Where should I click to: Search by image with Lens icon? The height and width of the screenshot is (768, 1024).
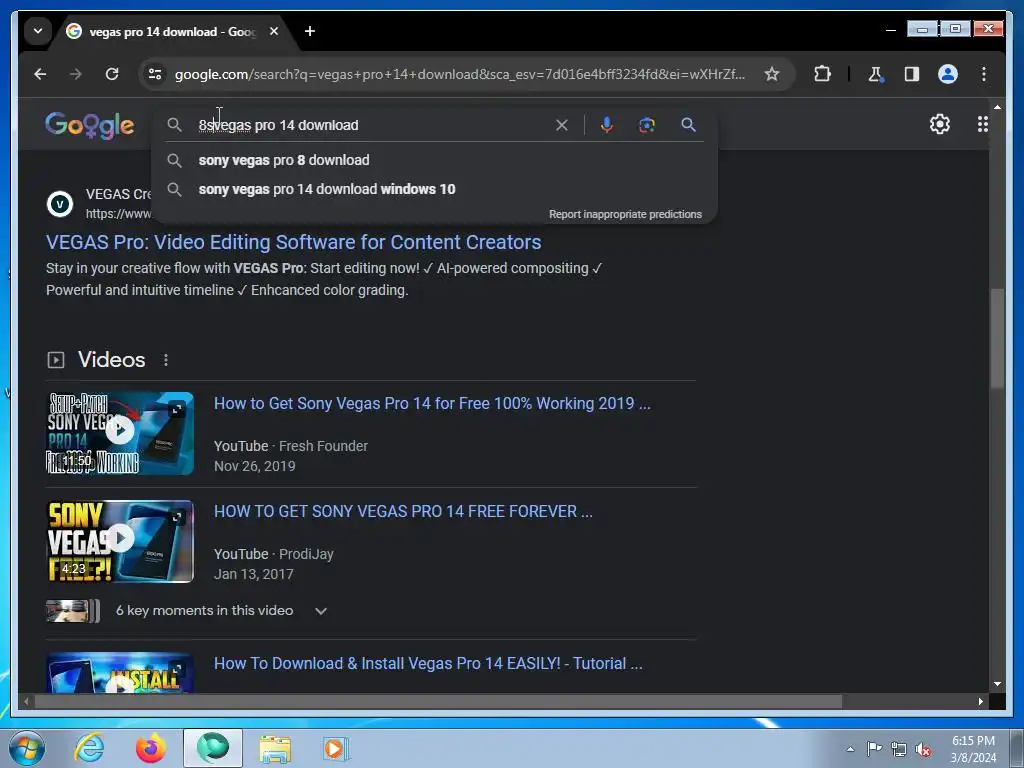[x=647, y=125]
